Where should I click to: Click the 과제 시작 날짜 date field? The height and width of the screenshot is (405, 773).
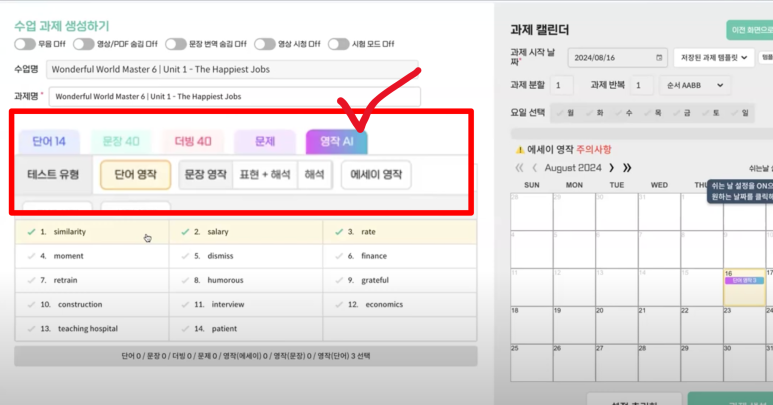point(618,58)
